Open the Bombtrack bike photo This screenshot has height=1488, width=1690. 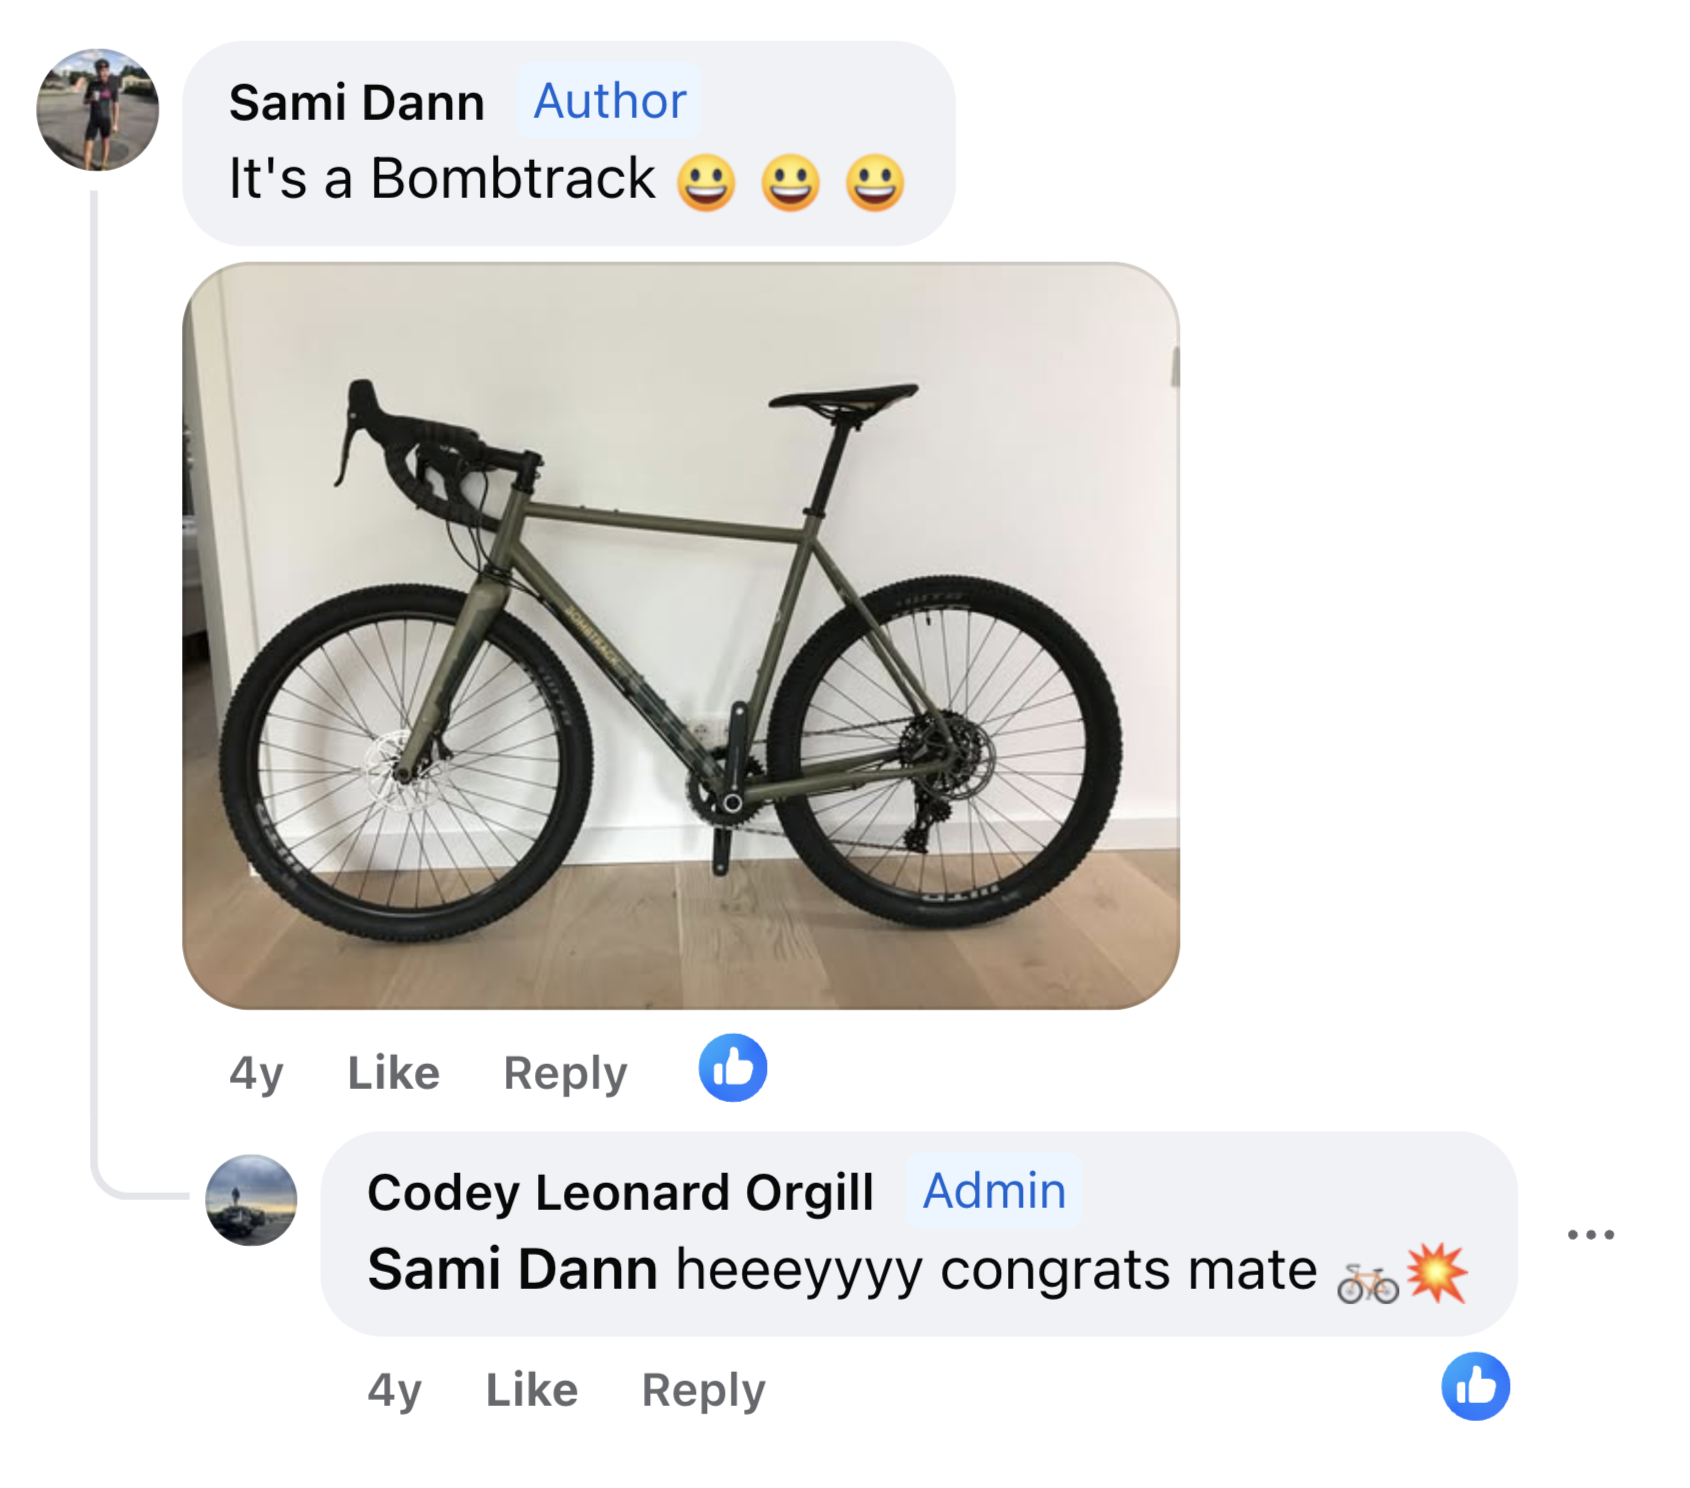(680, 636)
